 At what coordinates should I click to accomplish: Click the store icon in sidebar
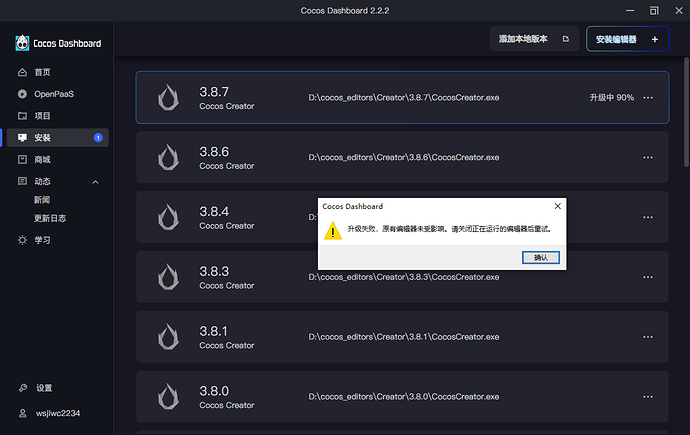(x=22, y=159)
